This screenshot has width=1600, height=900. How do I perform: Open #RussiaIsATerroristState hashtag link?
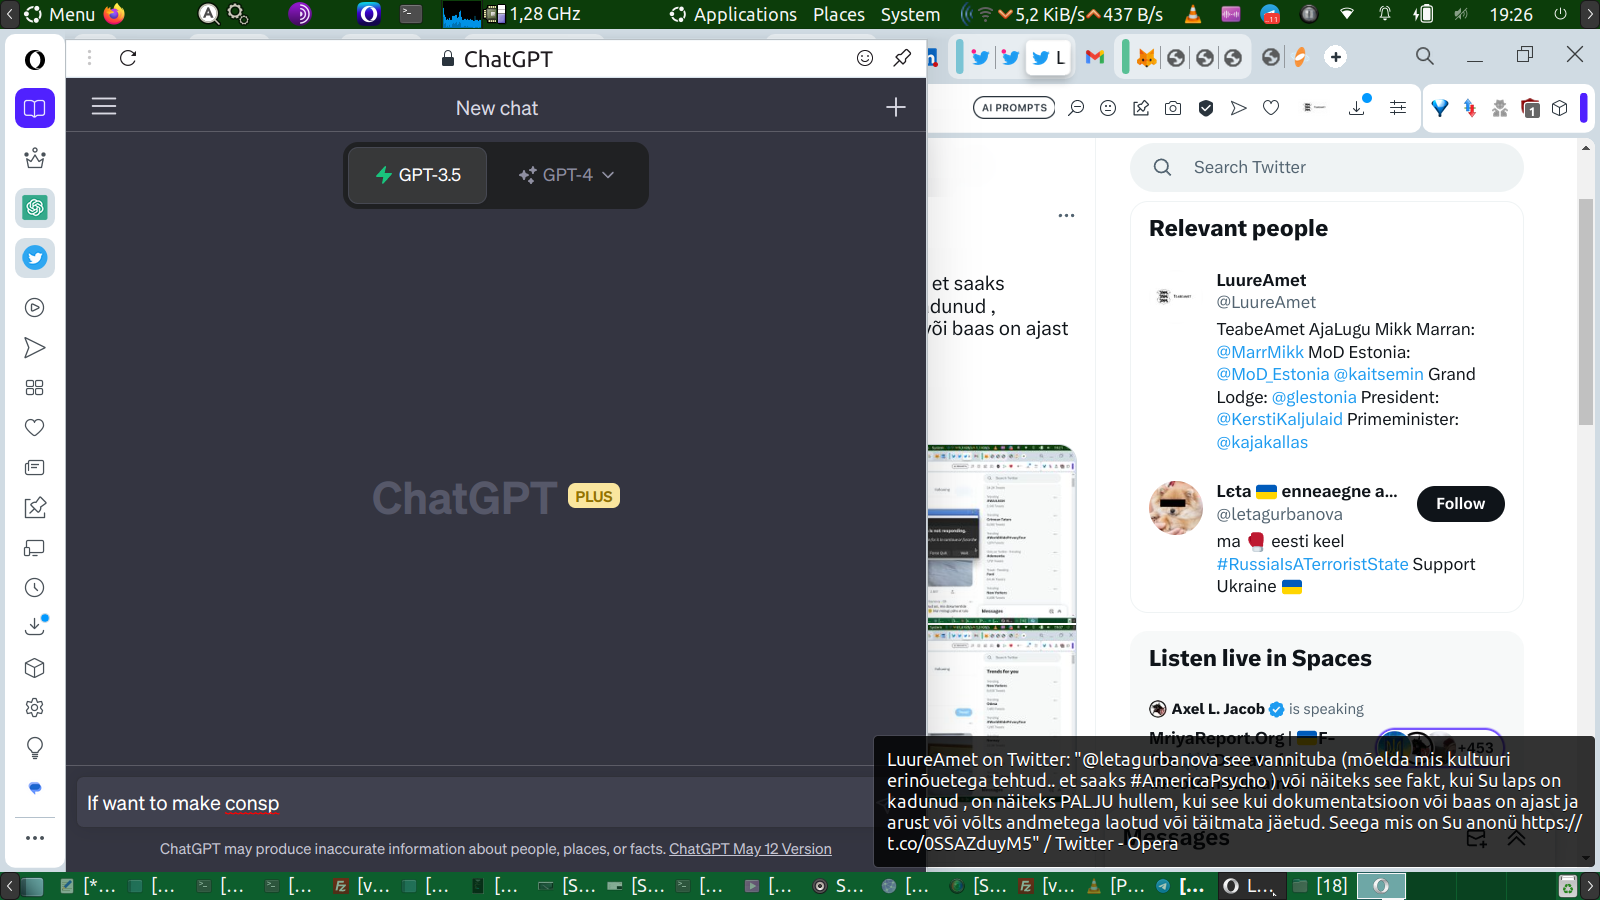point(1312,564)
